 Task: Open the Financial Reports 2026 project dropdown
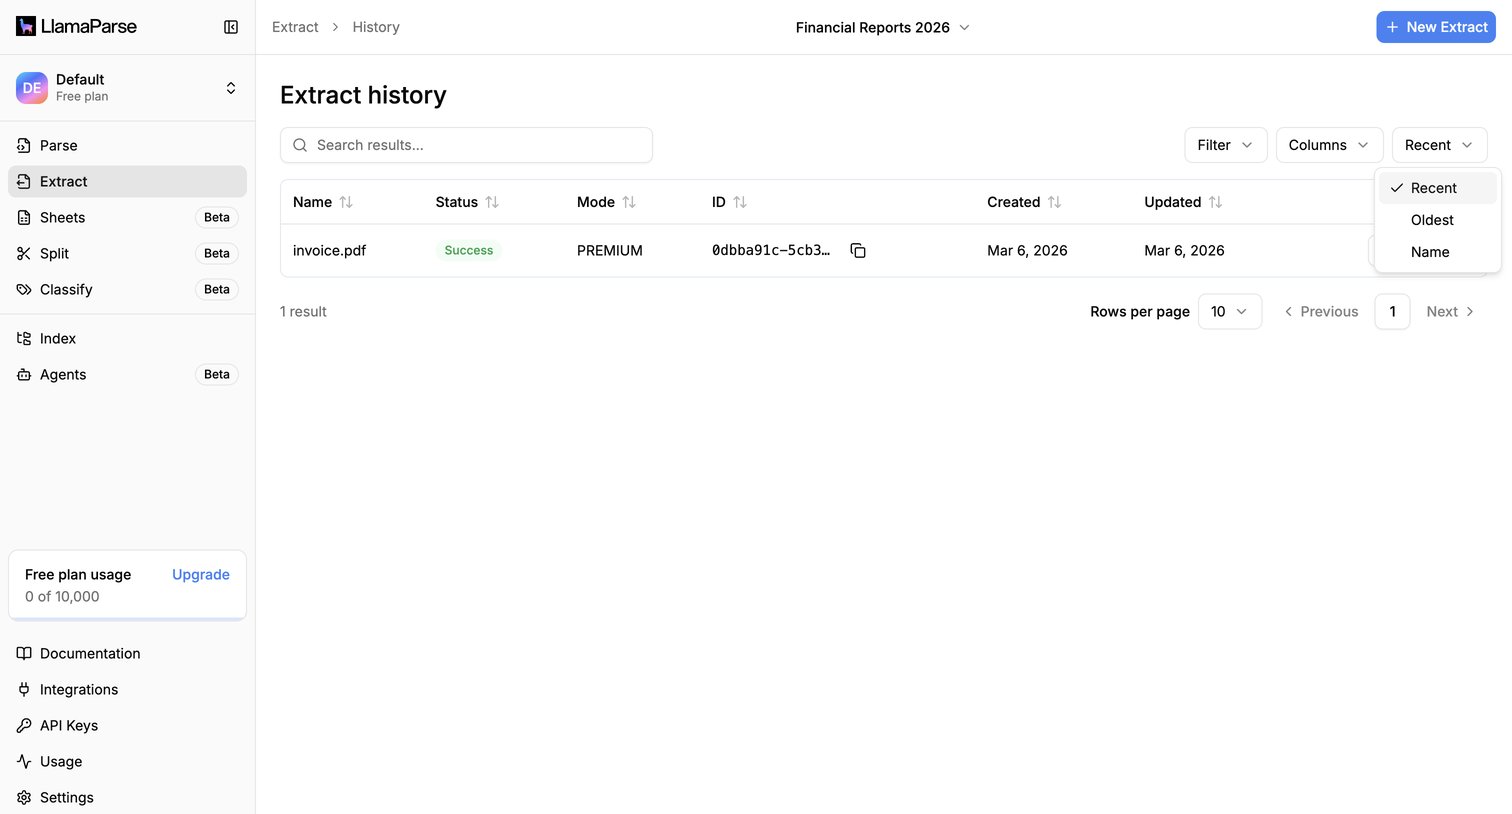coord(883,27)
